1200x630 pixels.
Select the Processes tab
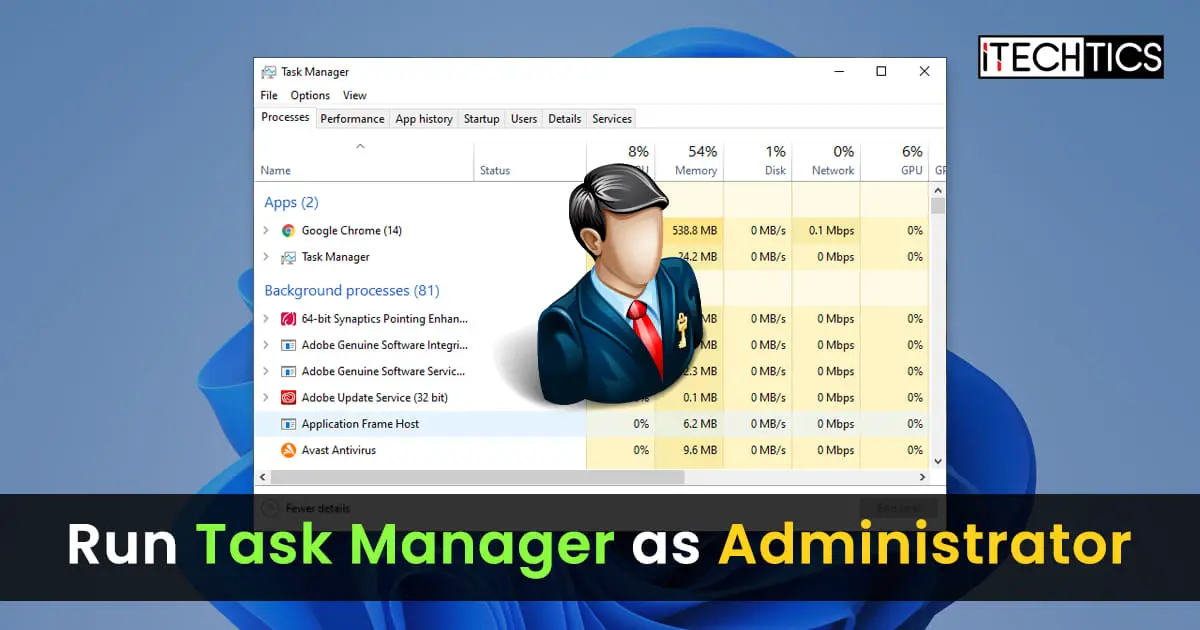click(x=285, y=118)
